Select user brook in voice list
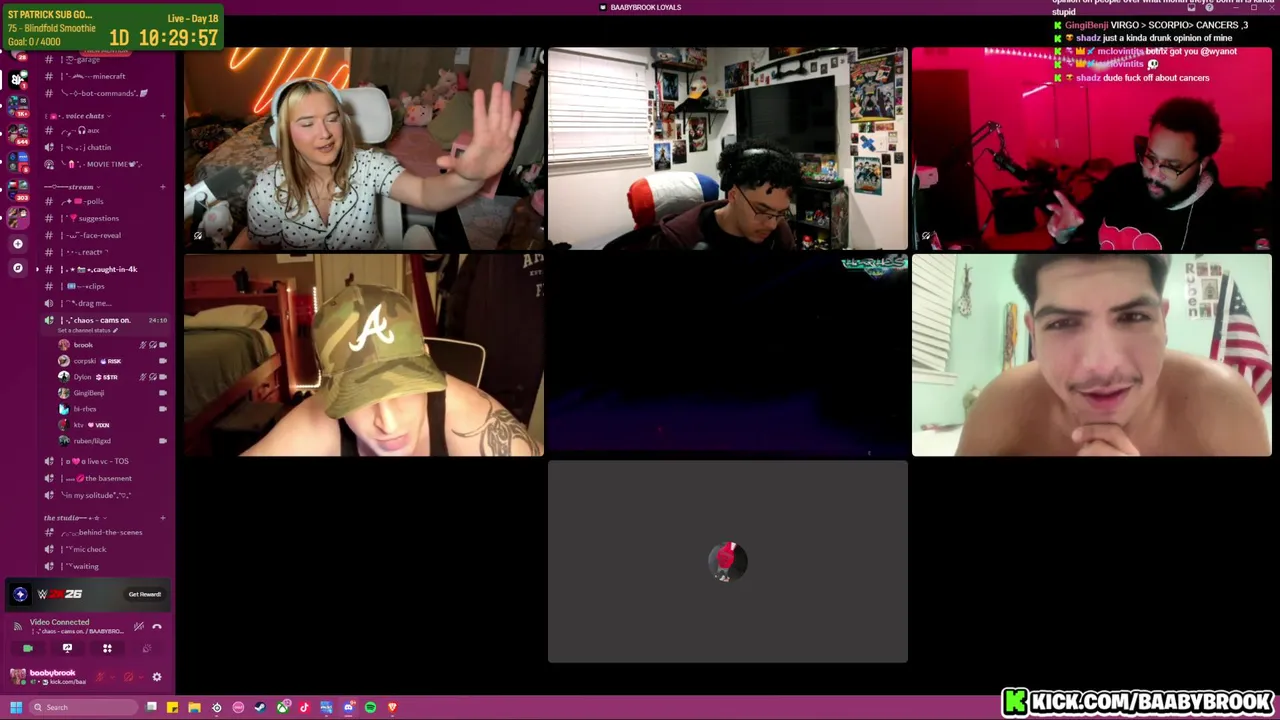The image size is (1280, 720). pos(113,345)
